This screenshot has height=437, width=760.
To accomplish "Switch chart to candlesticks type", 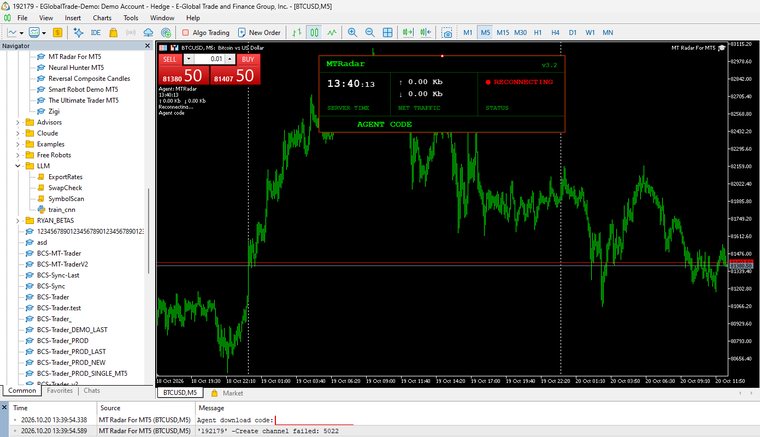I will pos(314,32).
